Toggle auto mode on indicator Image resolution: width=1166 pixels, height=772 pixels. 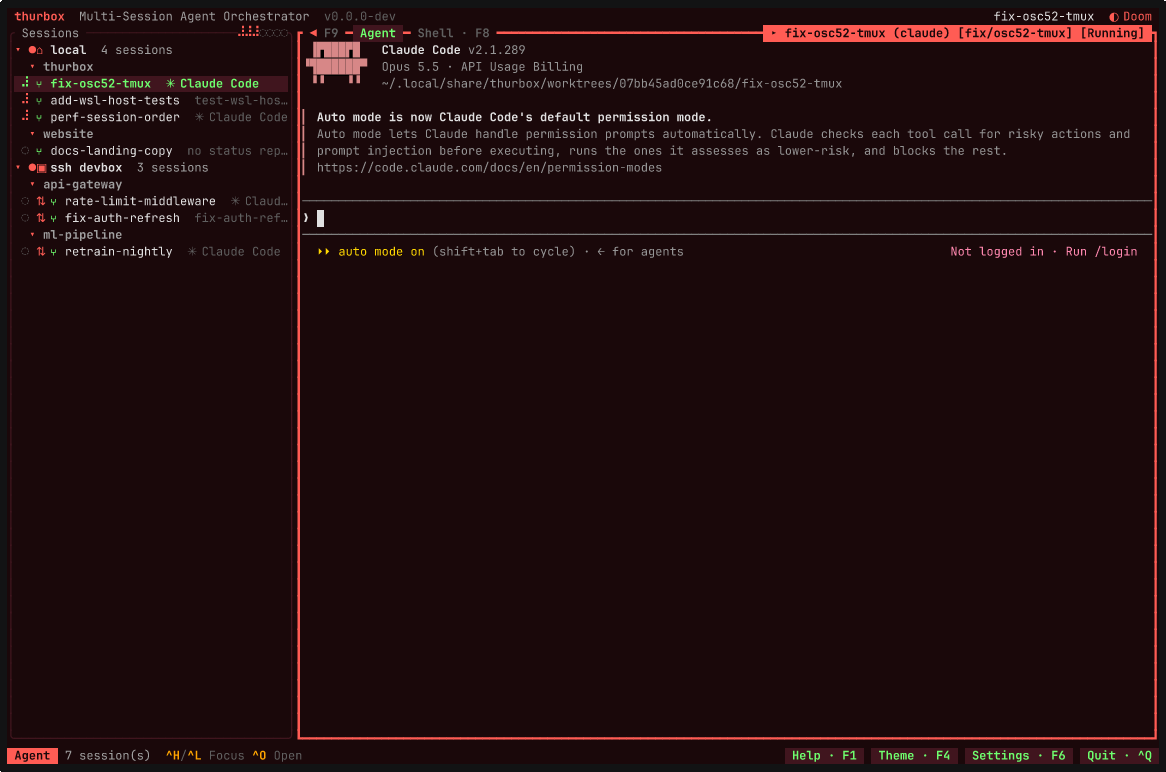tap(381, 252)
